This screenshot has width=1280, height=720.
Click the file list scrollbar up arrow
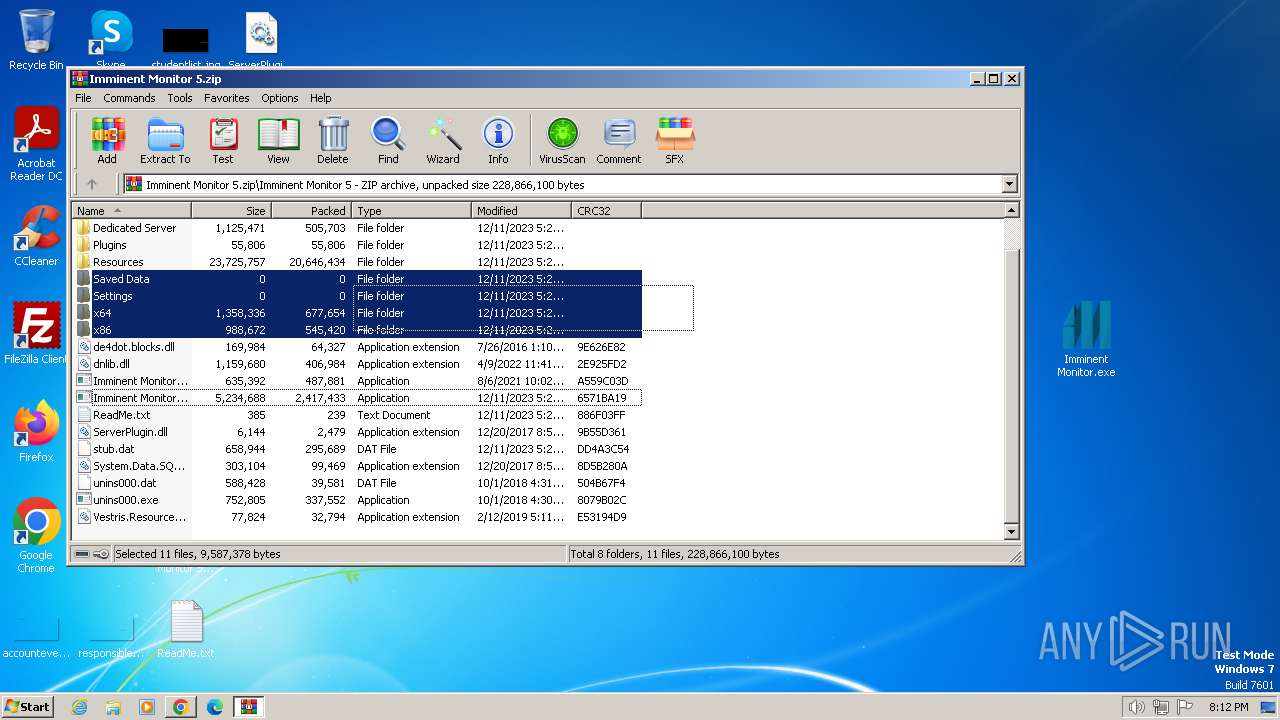1011,210
